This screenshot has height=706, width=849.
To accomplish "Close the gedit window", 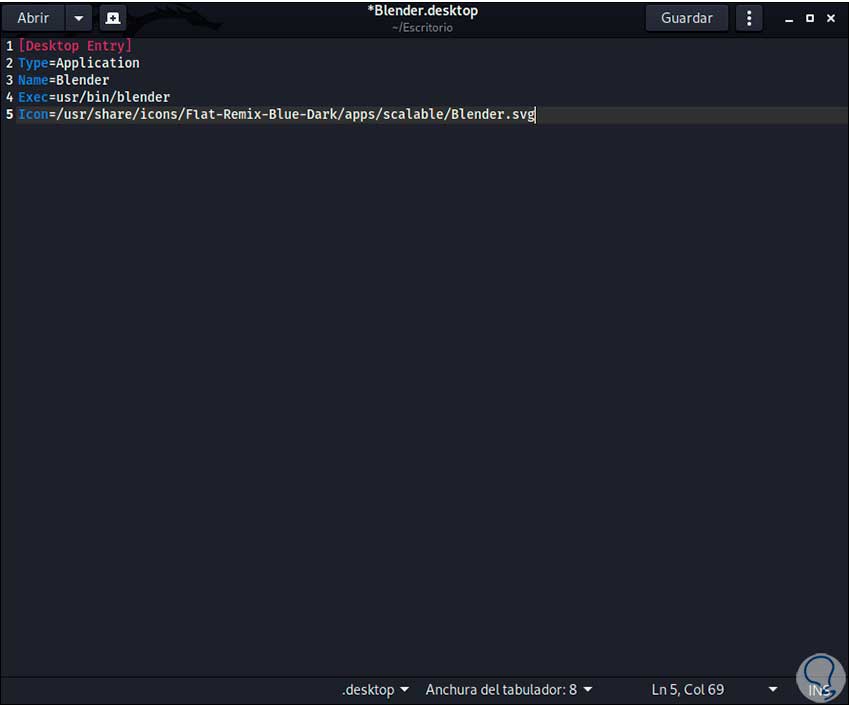I will 831,18.
